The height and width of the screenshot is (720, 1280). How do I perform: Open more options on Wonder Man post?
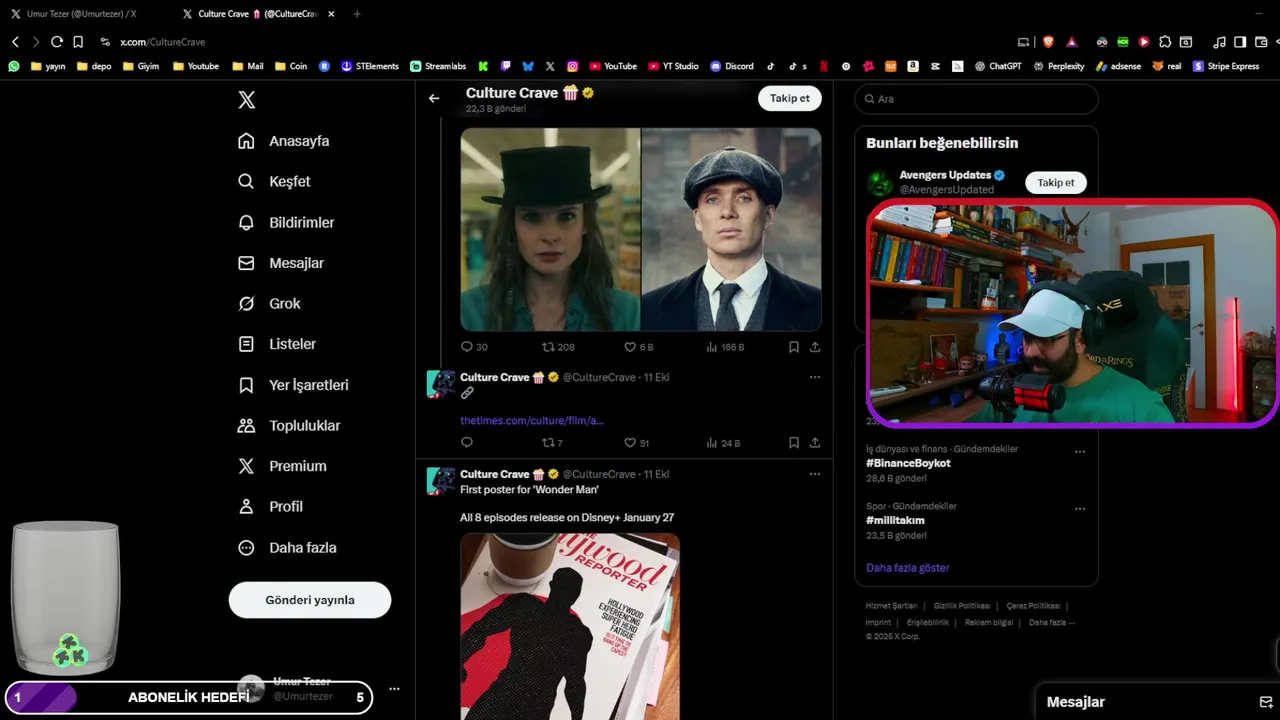coord(815,474)
